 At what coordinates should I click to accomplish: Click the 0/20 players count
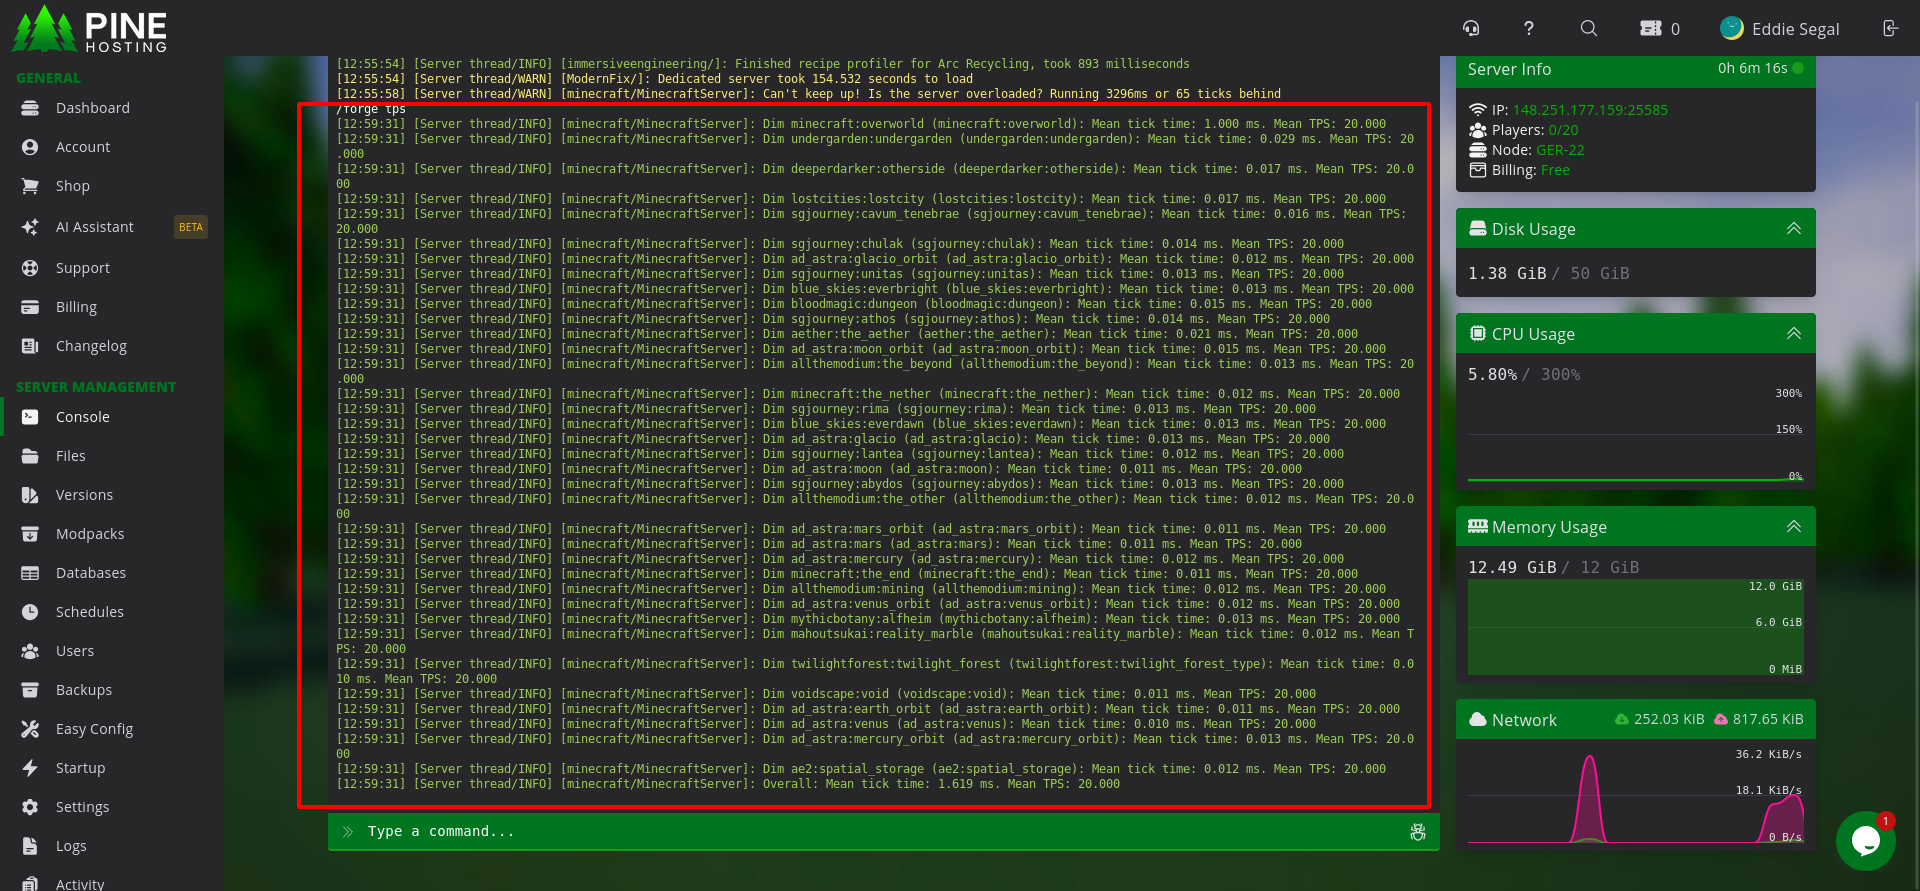coord(1563,130)
